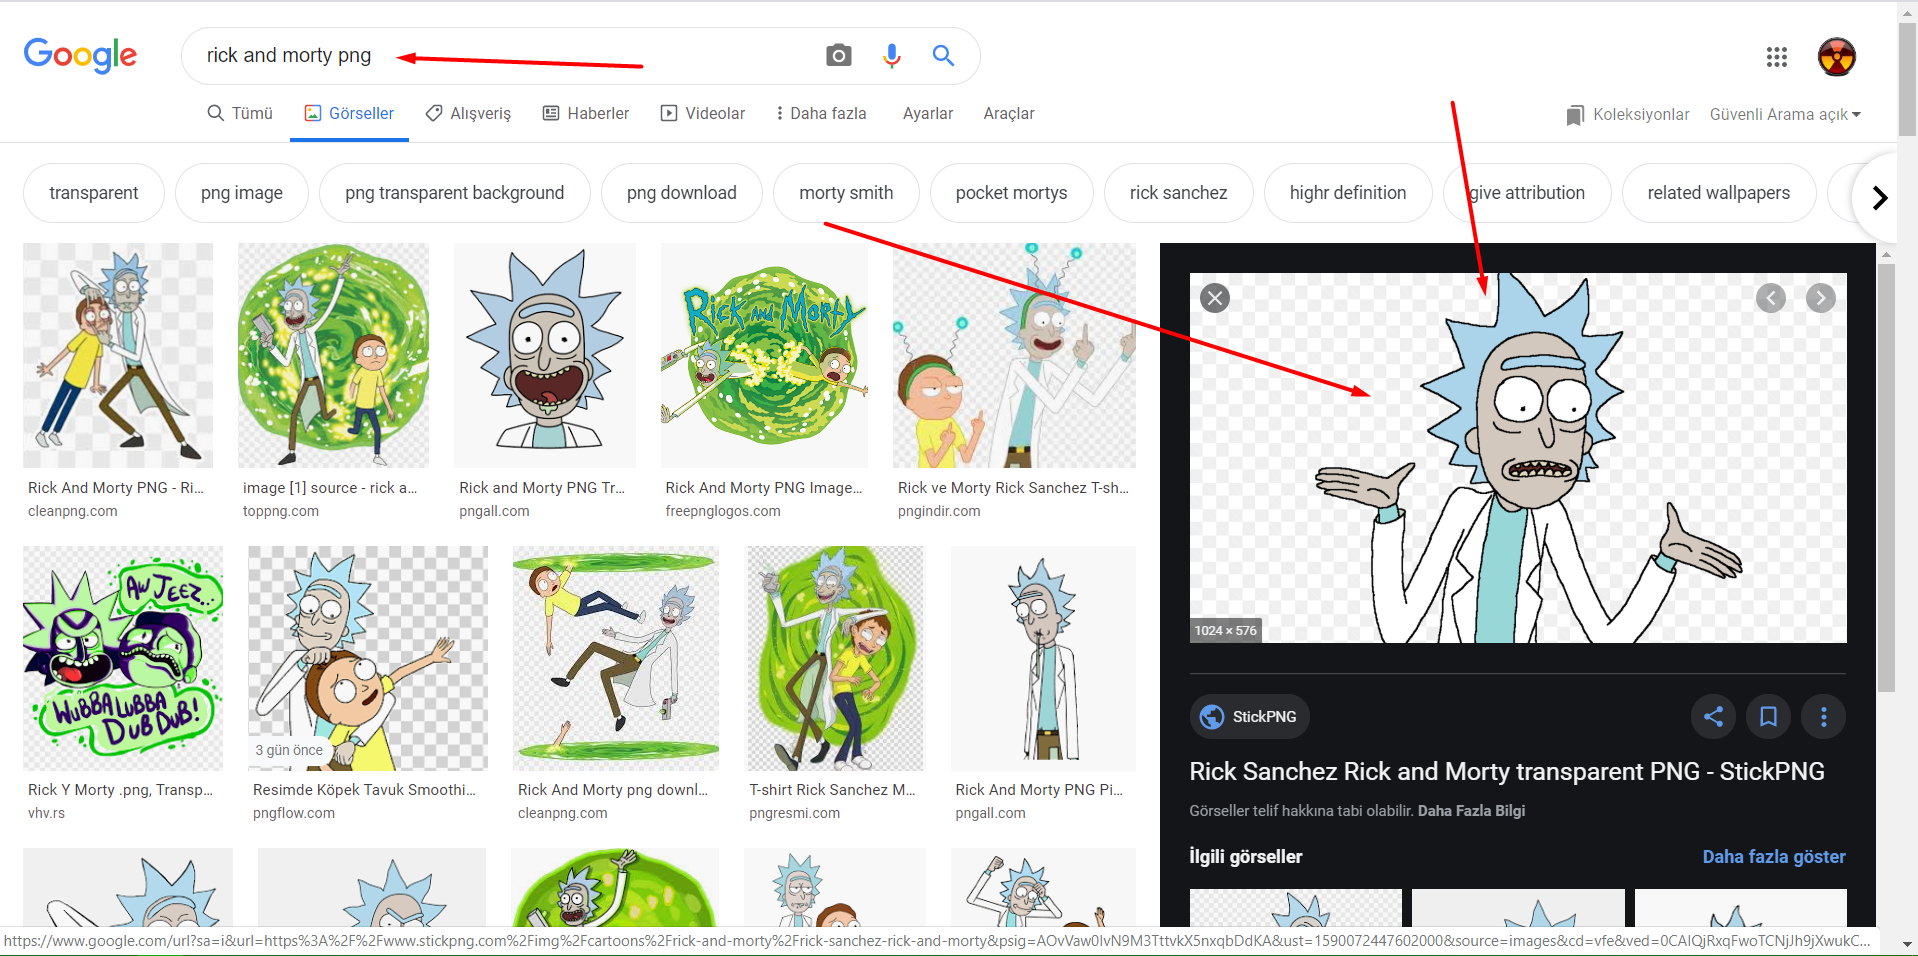The image size is (1918, 956).
Task: Expand Güvenli Arama açık dropdown
Action: [1785, 114]
